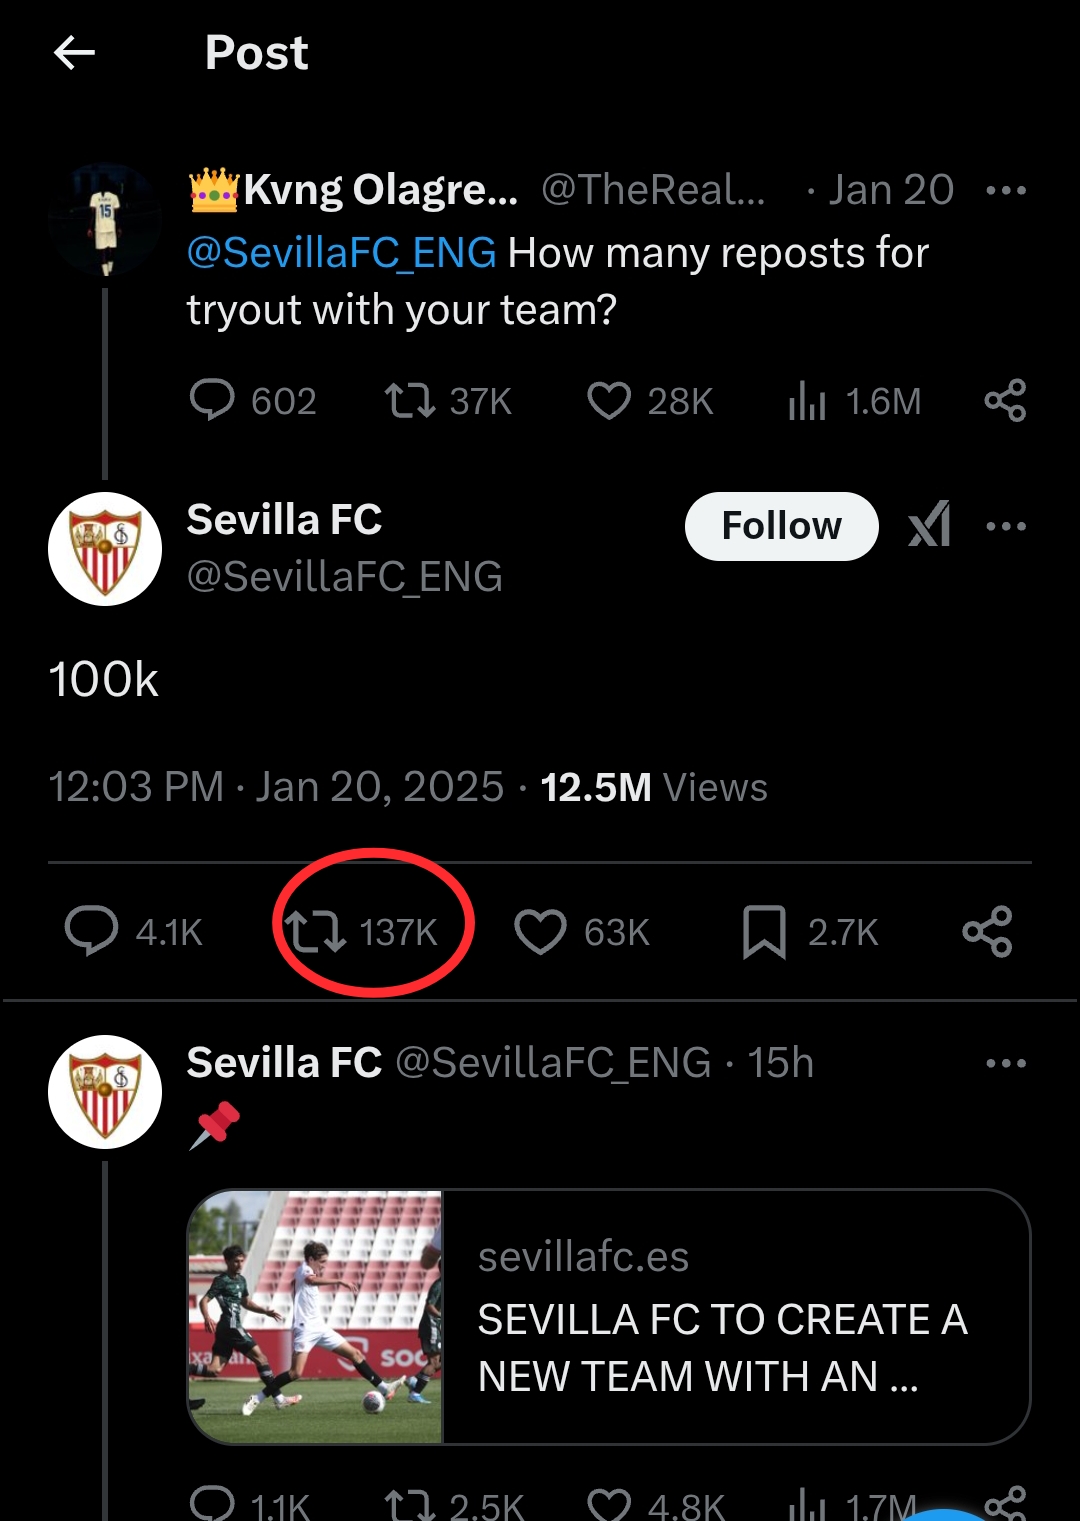The height and width of the screenshot is (1521, 1080).
Task: Open Kvng Olagre's profile avatar
Action: [x=105, y=220]
